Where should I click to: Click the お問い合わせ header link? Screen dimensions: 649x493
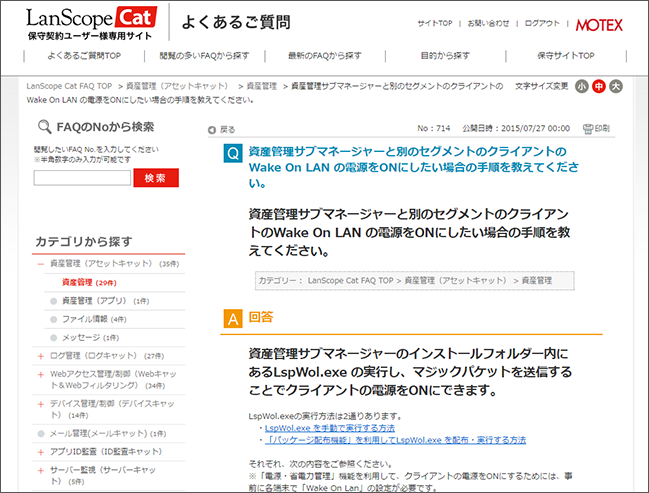(488, 24)
